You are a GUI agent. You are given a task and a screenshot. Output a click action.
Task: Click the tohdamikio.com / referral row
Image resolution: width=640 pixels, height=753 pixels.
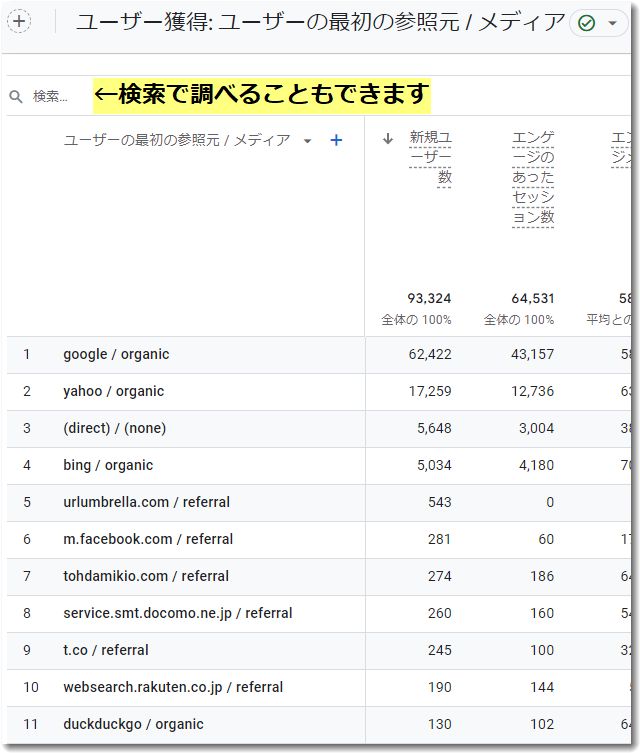click(x=146, y=576)
